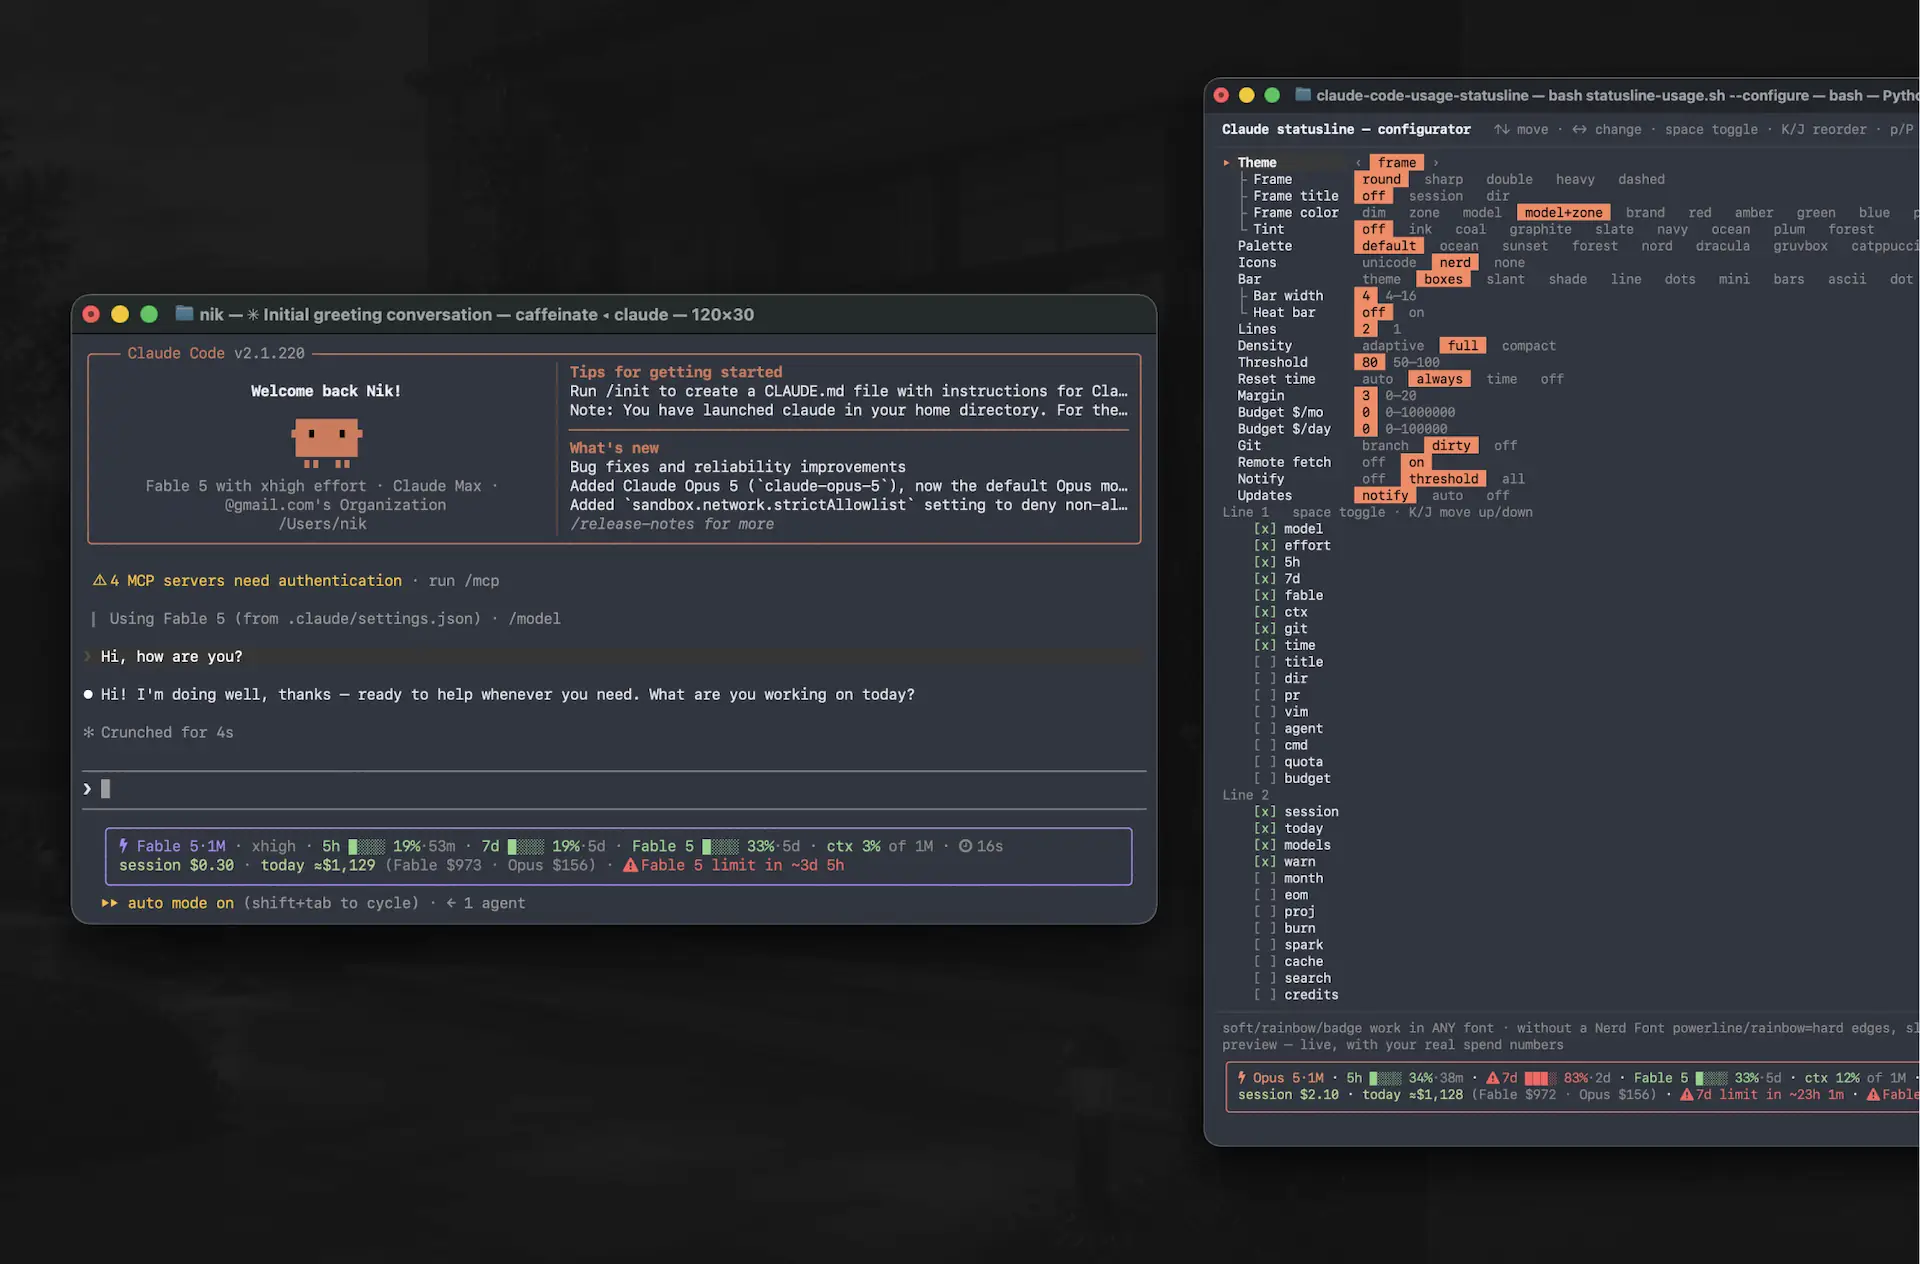
Task: Check the credits segment box
Action: [x=1265, y=995]
